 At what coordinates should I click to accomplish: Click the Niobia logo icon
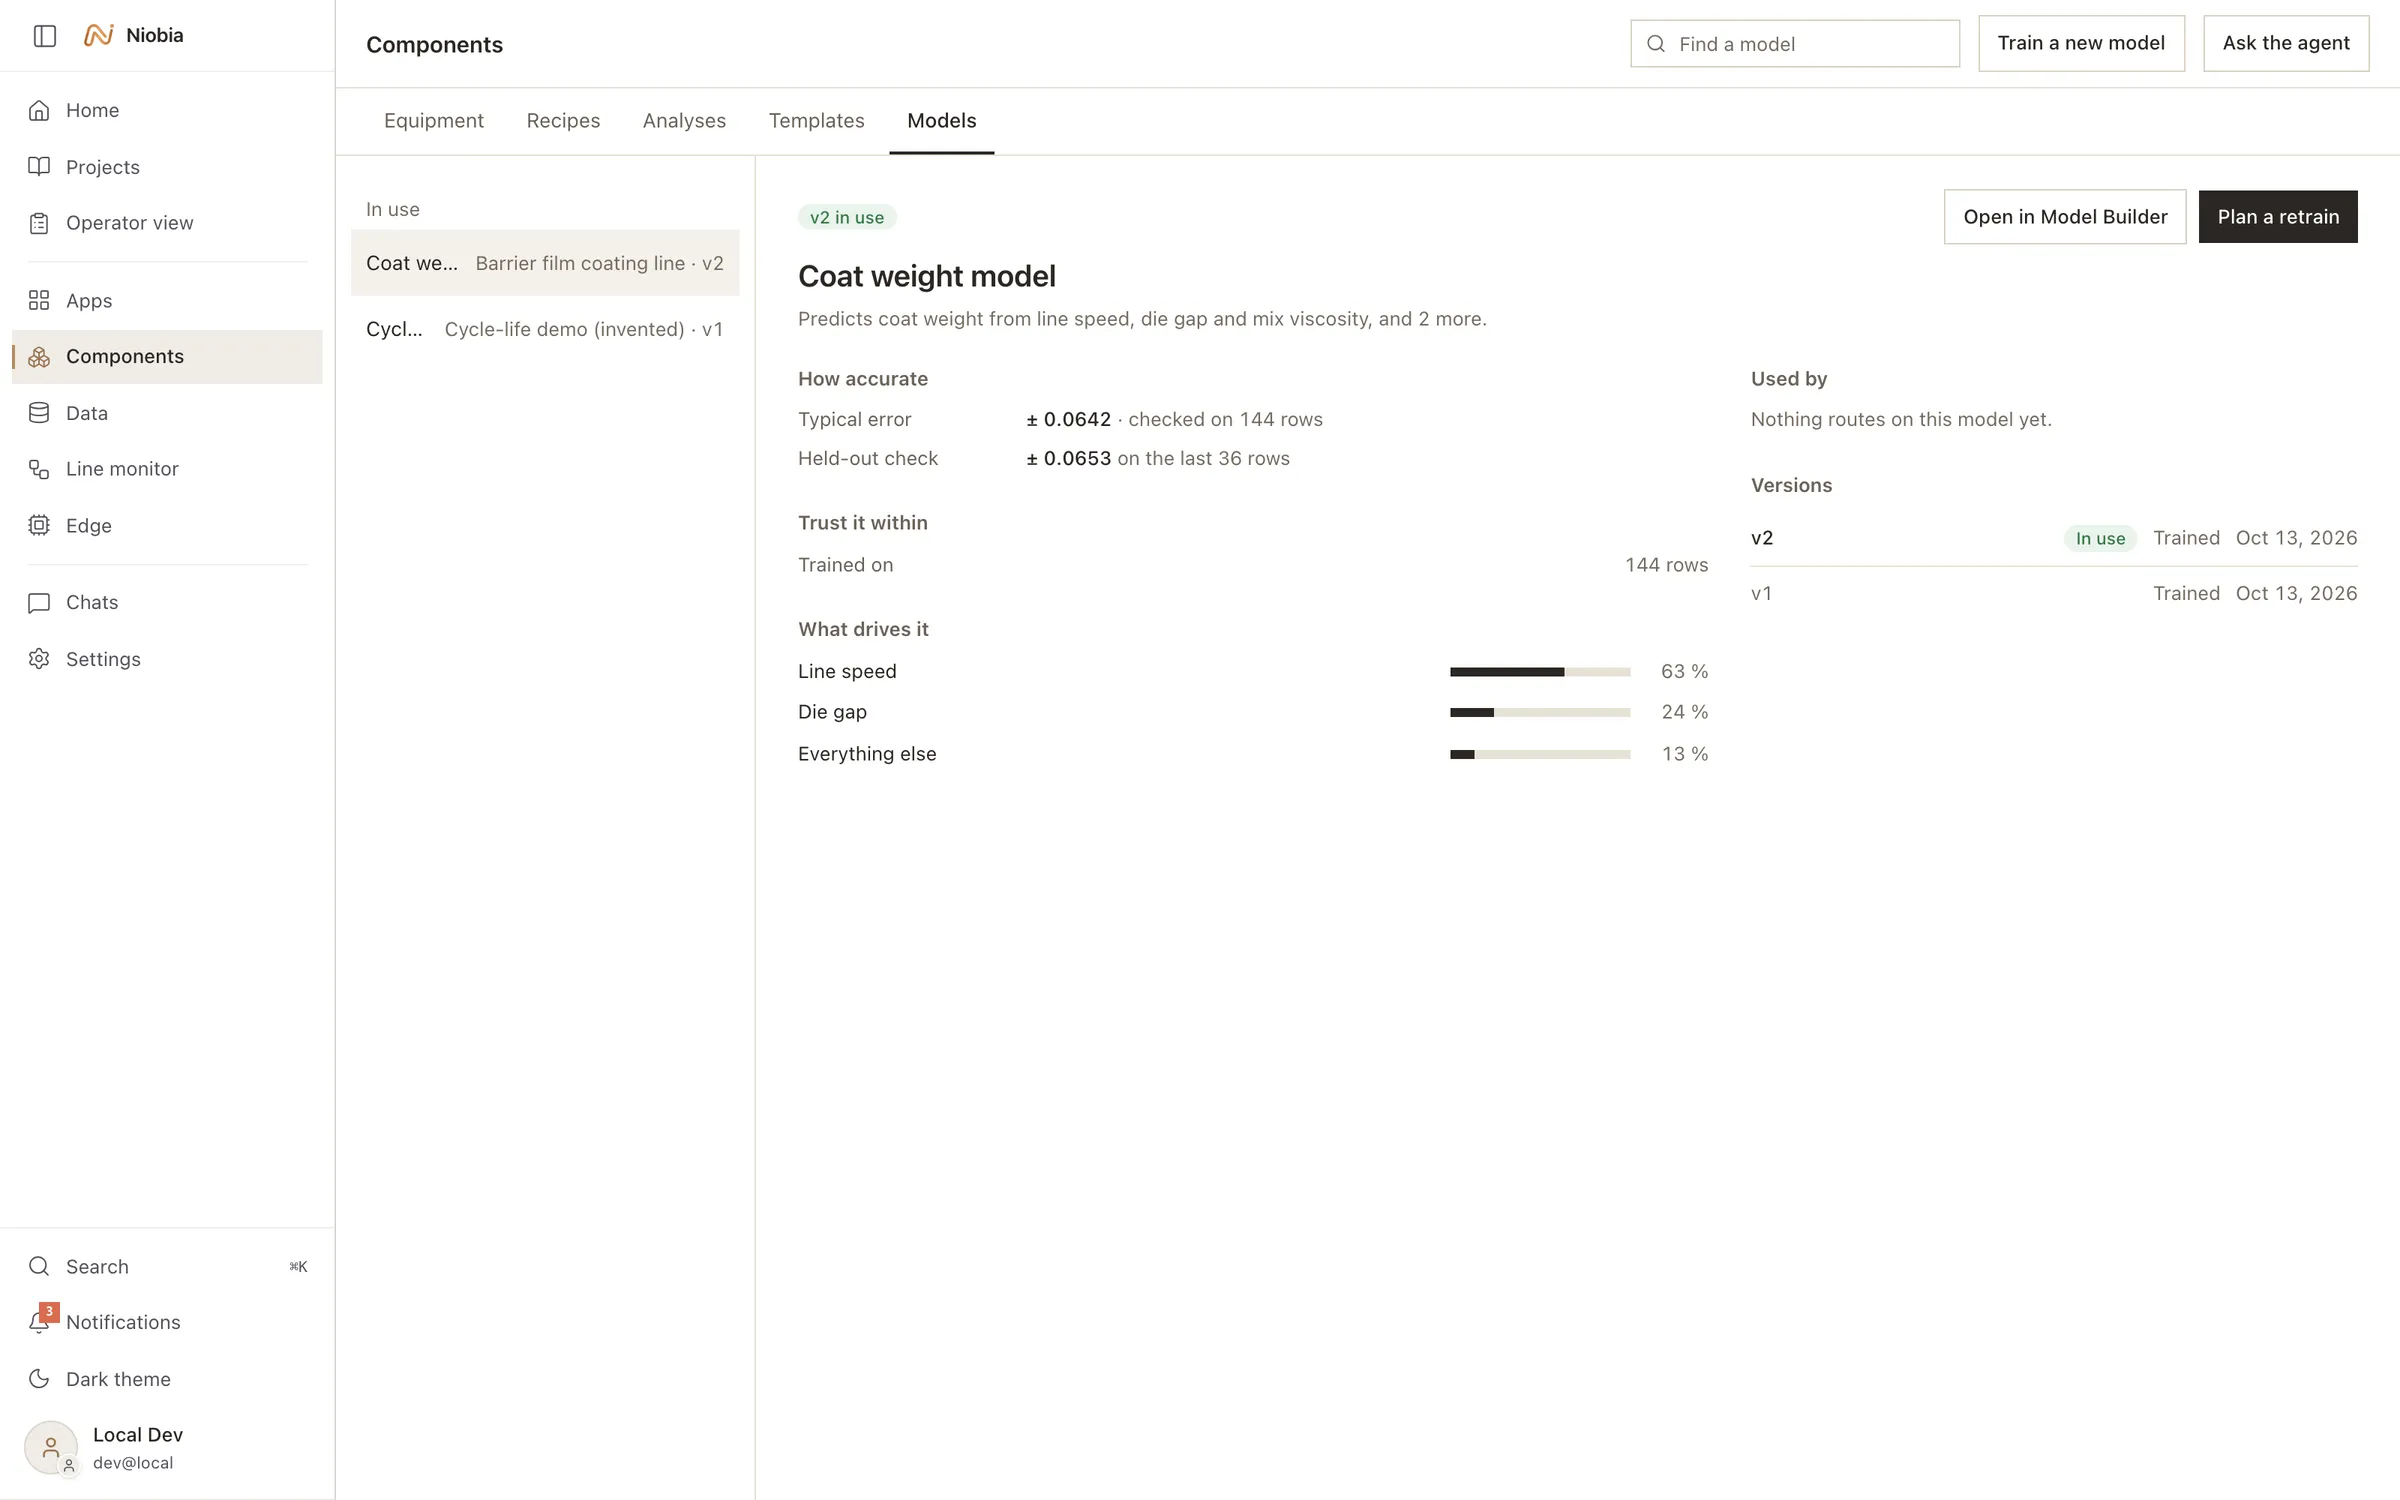pos(98,35)
